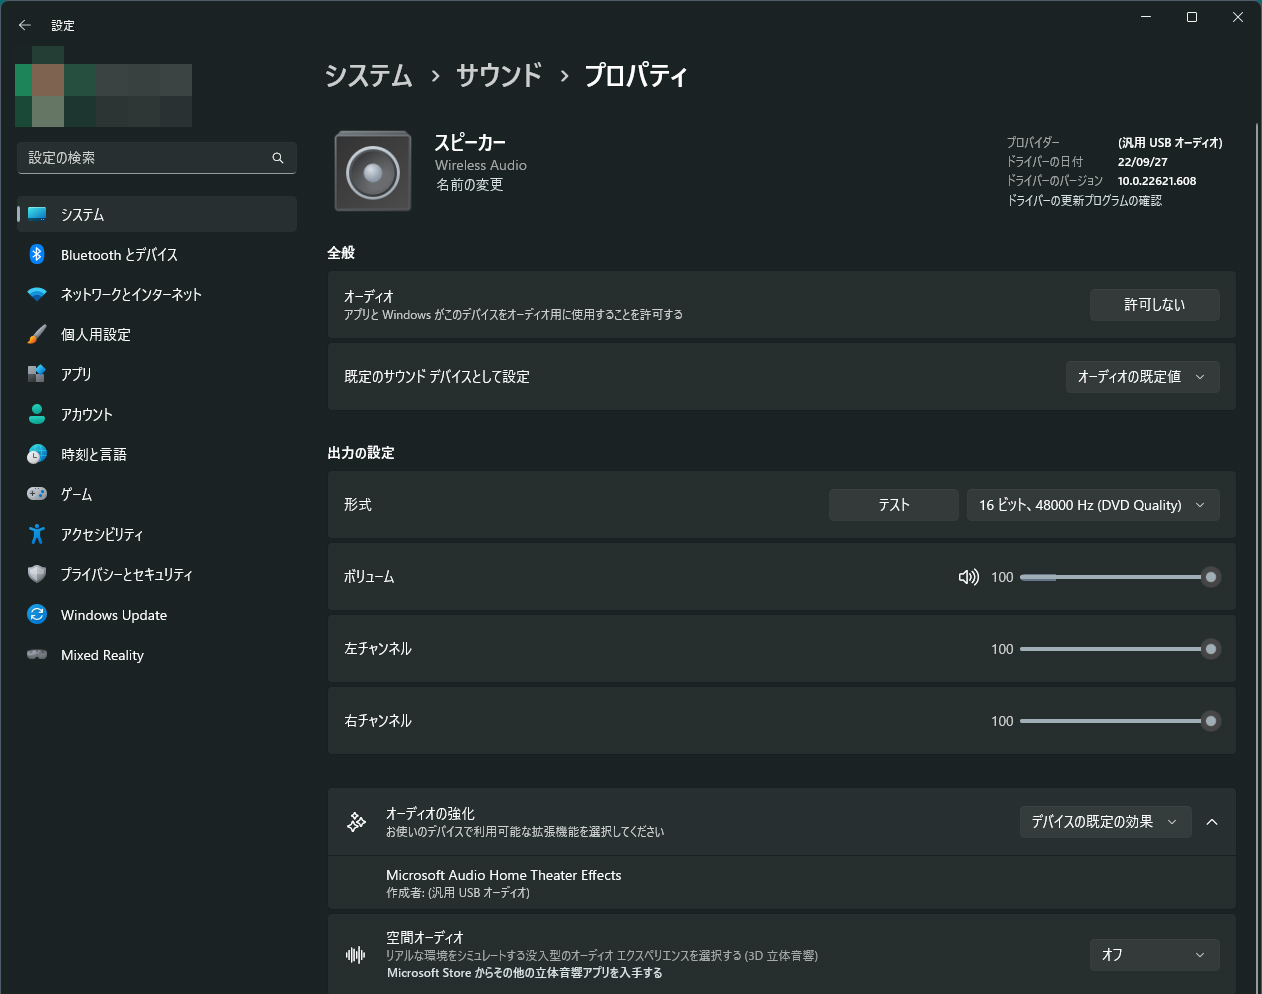Click the search magnifier icon

click(x=278, y=158)
